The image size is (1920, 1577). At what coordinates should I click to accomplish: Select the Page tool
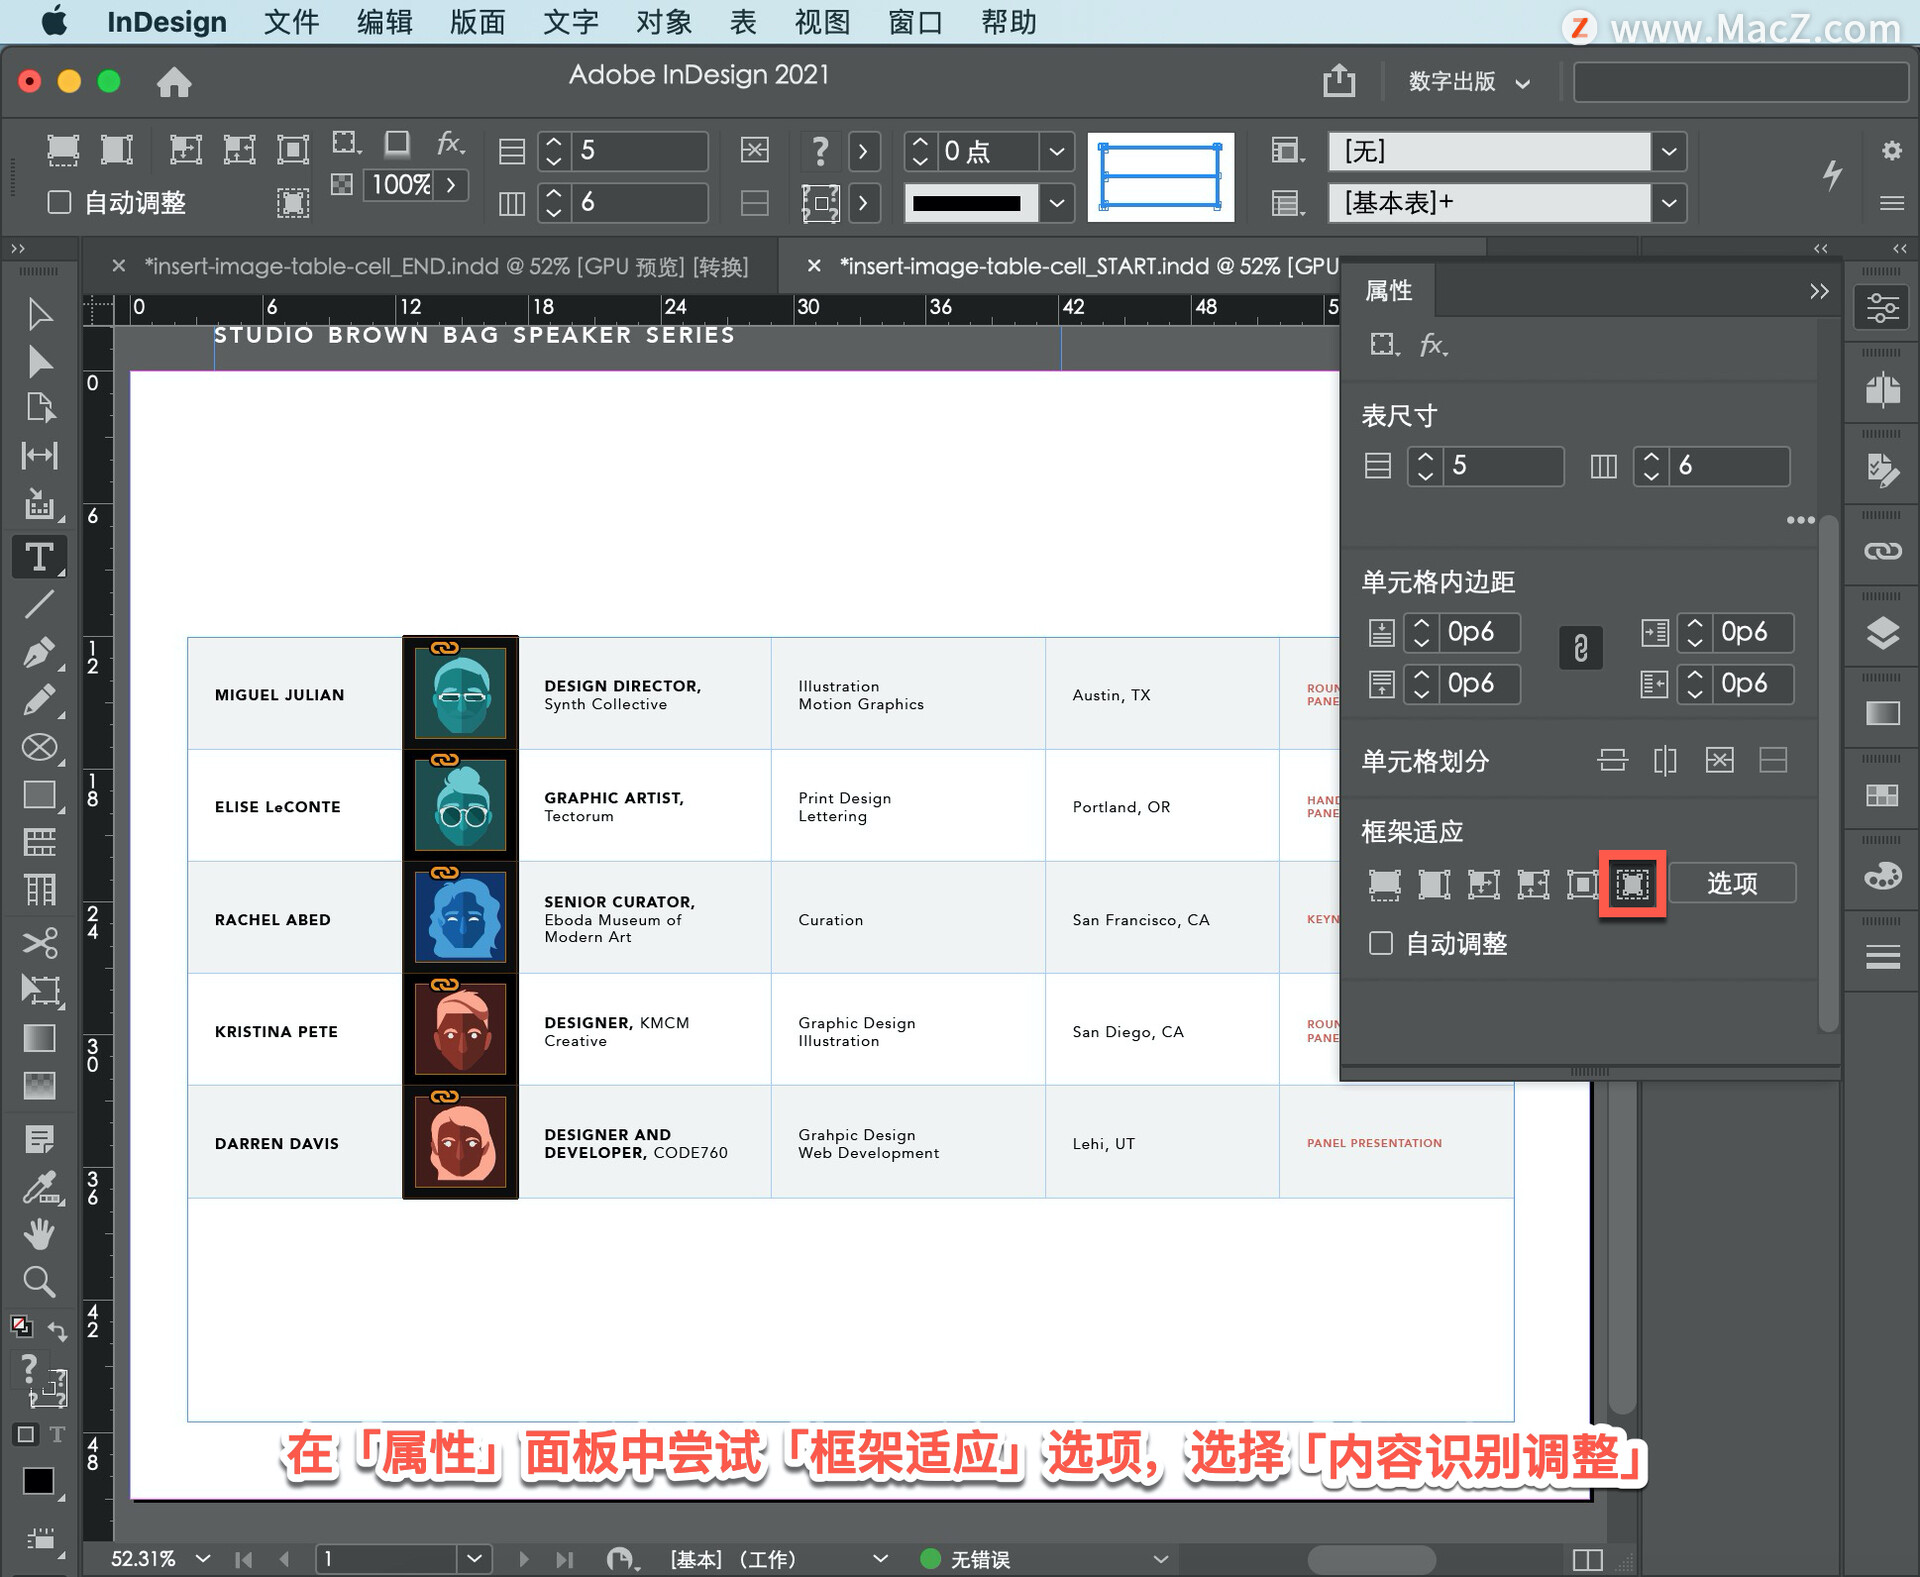39,408
